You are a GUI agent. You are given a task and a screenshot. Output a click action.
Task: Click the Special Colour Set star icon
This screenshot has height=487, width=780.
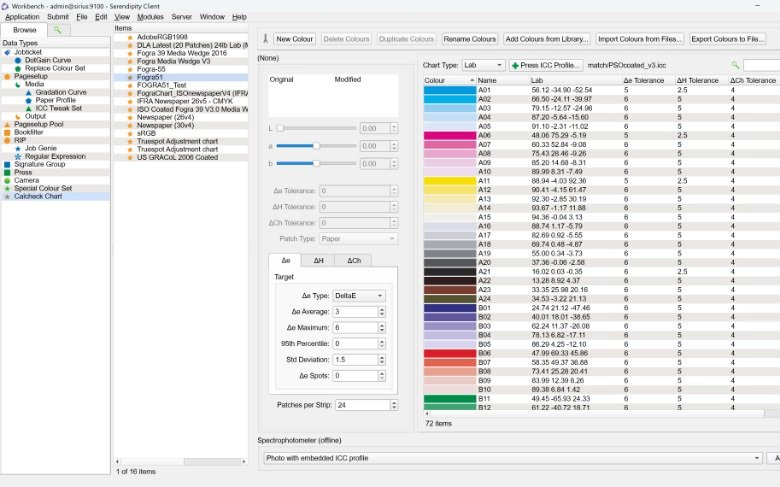pos(7,188)
